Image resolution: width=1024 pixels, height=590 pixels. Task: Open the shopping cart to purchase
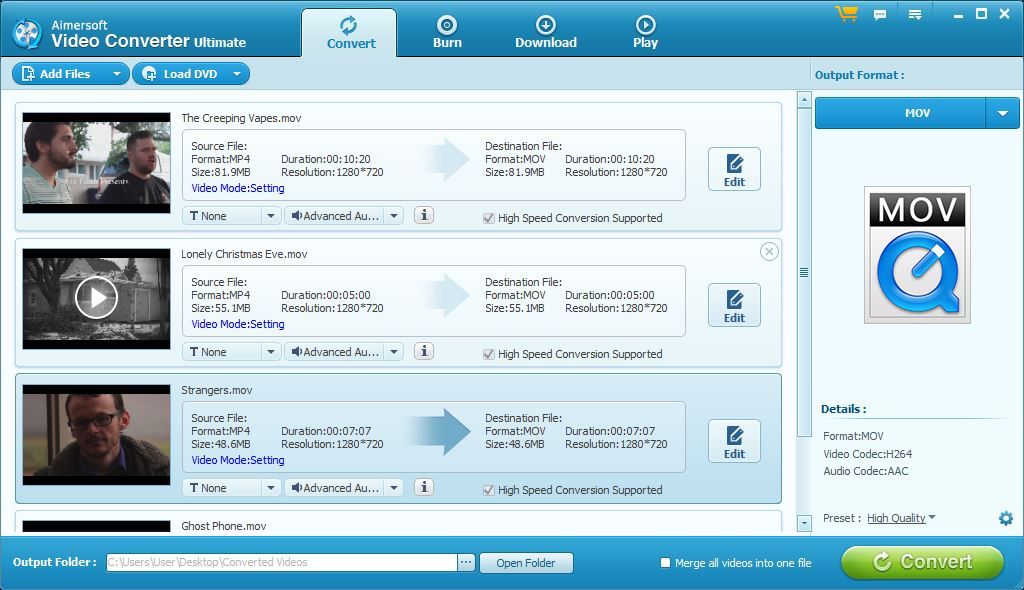point(845,14)
